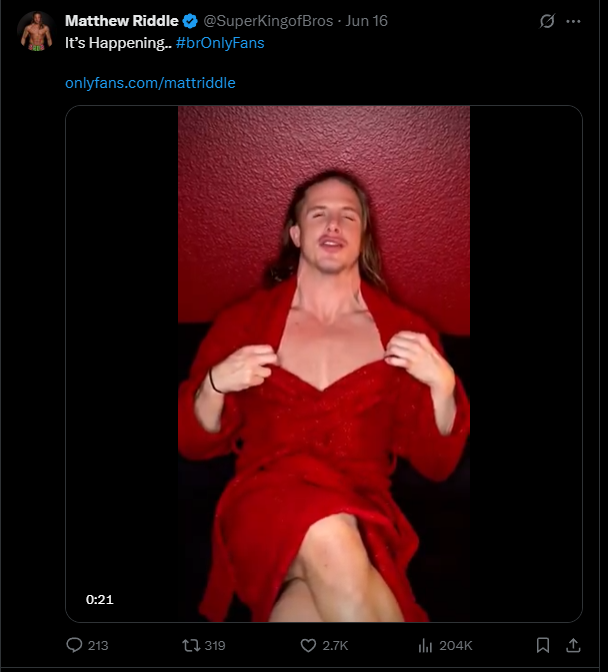Click the 213 replies count
The height and width of the screenshot is (672, 608).
tap(98, 645)
